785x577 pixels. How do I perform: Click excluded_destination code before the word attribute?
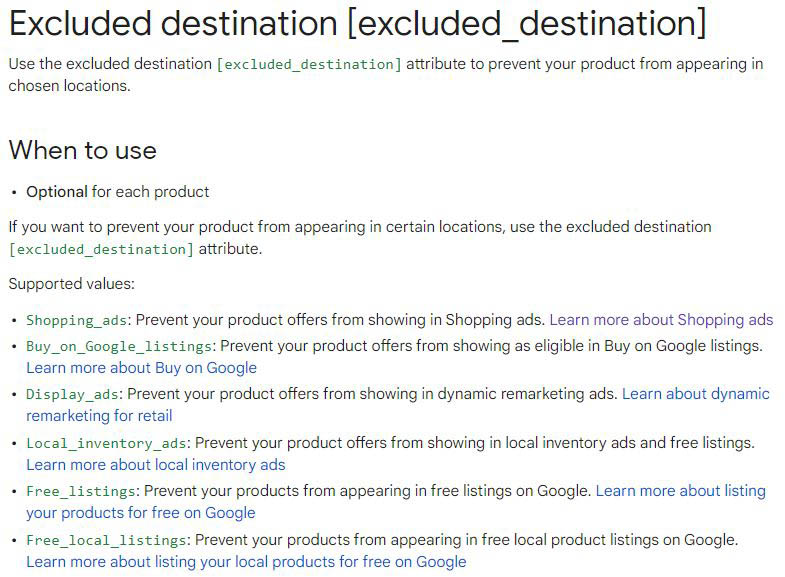pyautogui.click(x=101, y=249)
